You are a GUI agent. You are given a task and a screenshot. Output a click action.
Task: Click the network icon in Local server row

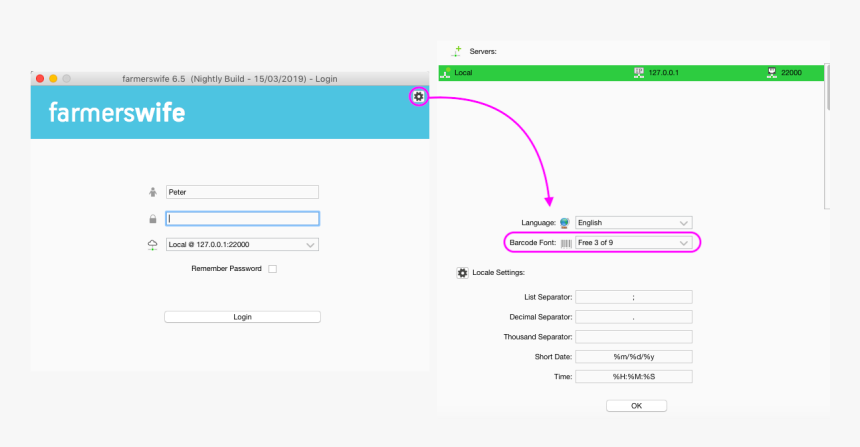pos(445,72)
